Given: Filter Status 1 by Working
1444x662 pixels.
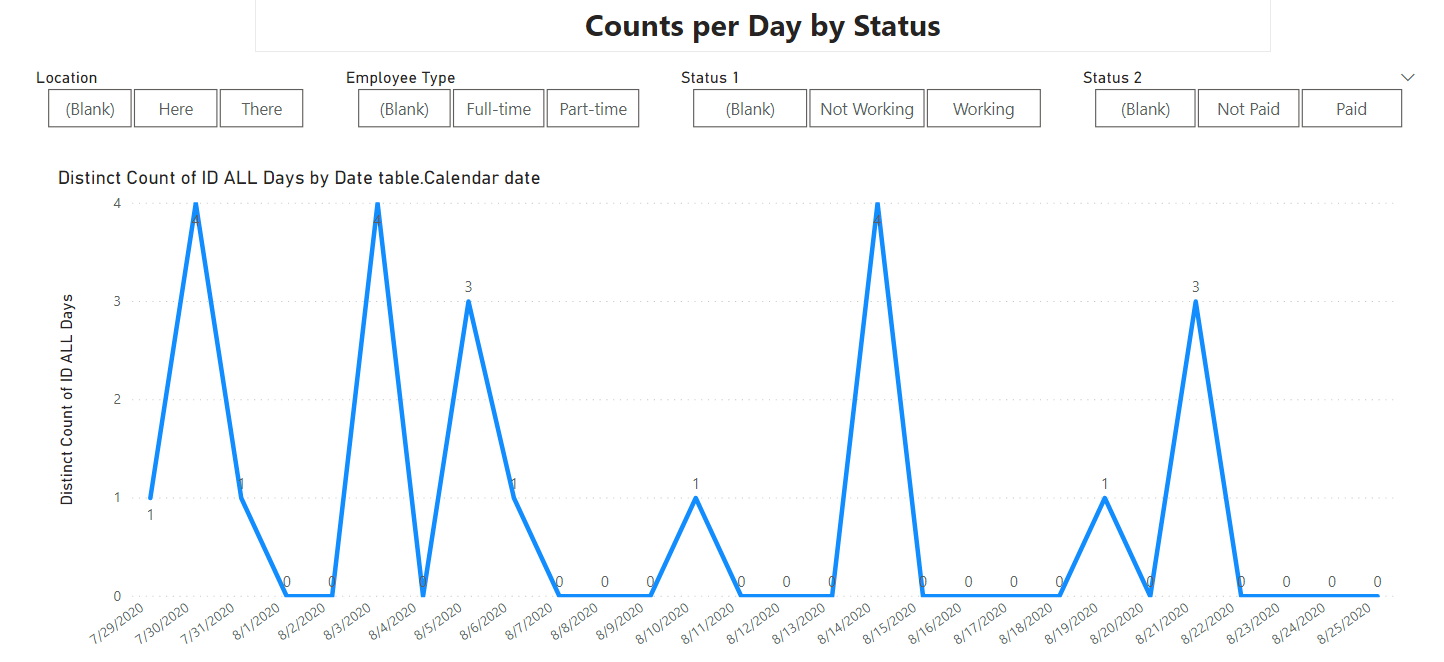Looking at the screenshot, I should tap(983, 109).
